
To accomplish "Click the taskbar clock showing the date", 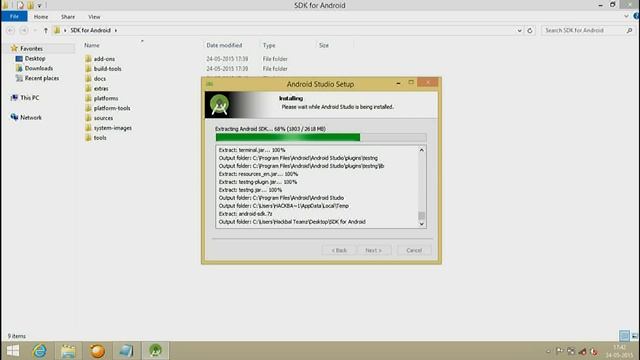I will point(619,351).
